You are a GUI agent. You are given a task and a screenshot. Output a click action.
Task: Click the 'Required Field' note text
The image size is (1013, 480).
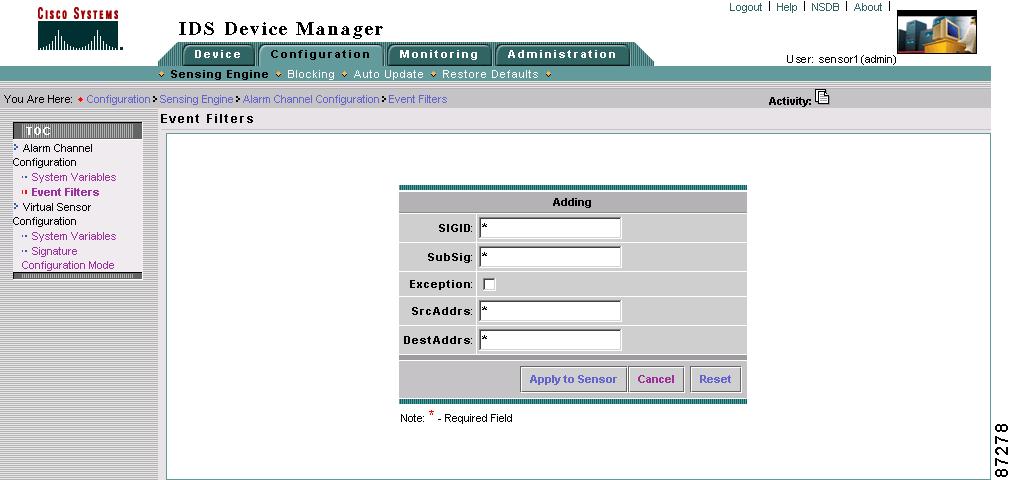tap(478, 419)
